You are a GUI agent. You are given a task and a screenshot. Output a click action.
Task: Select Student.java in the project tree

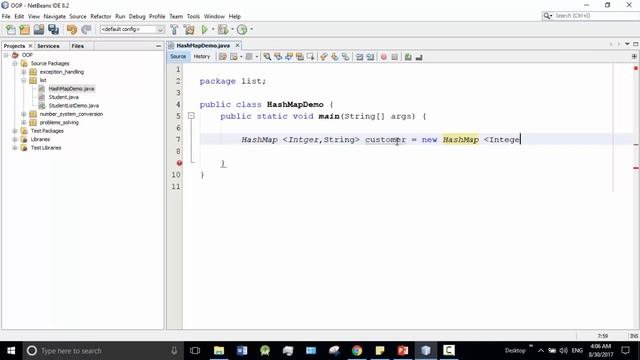64,97
